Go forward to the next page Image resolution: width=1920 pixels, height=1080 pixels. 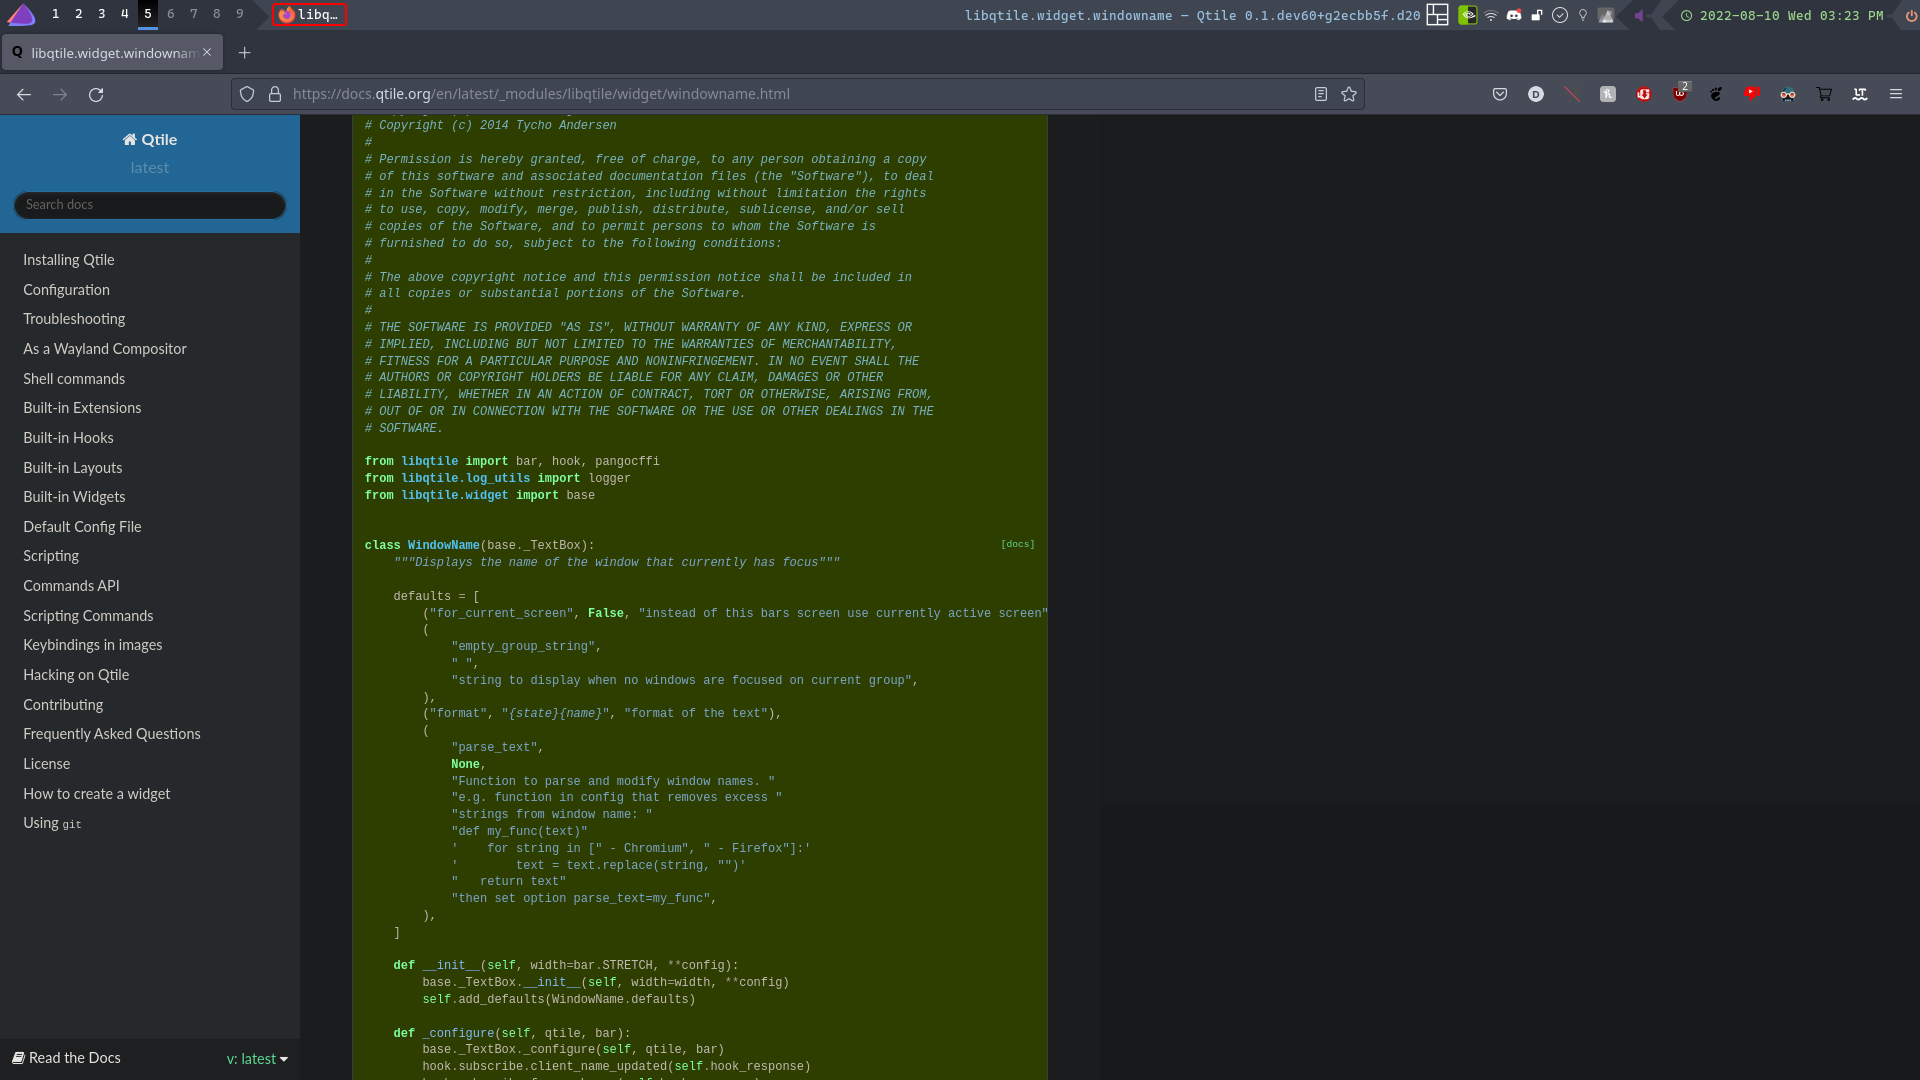pos(60,94)
